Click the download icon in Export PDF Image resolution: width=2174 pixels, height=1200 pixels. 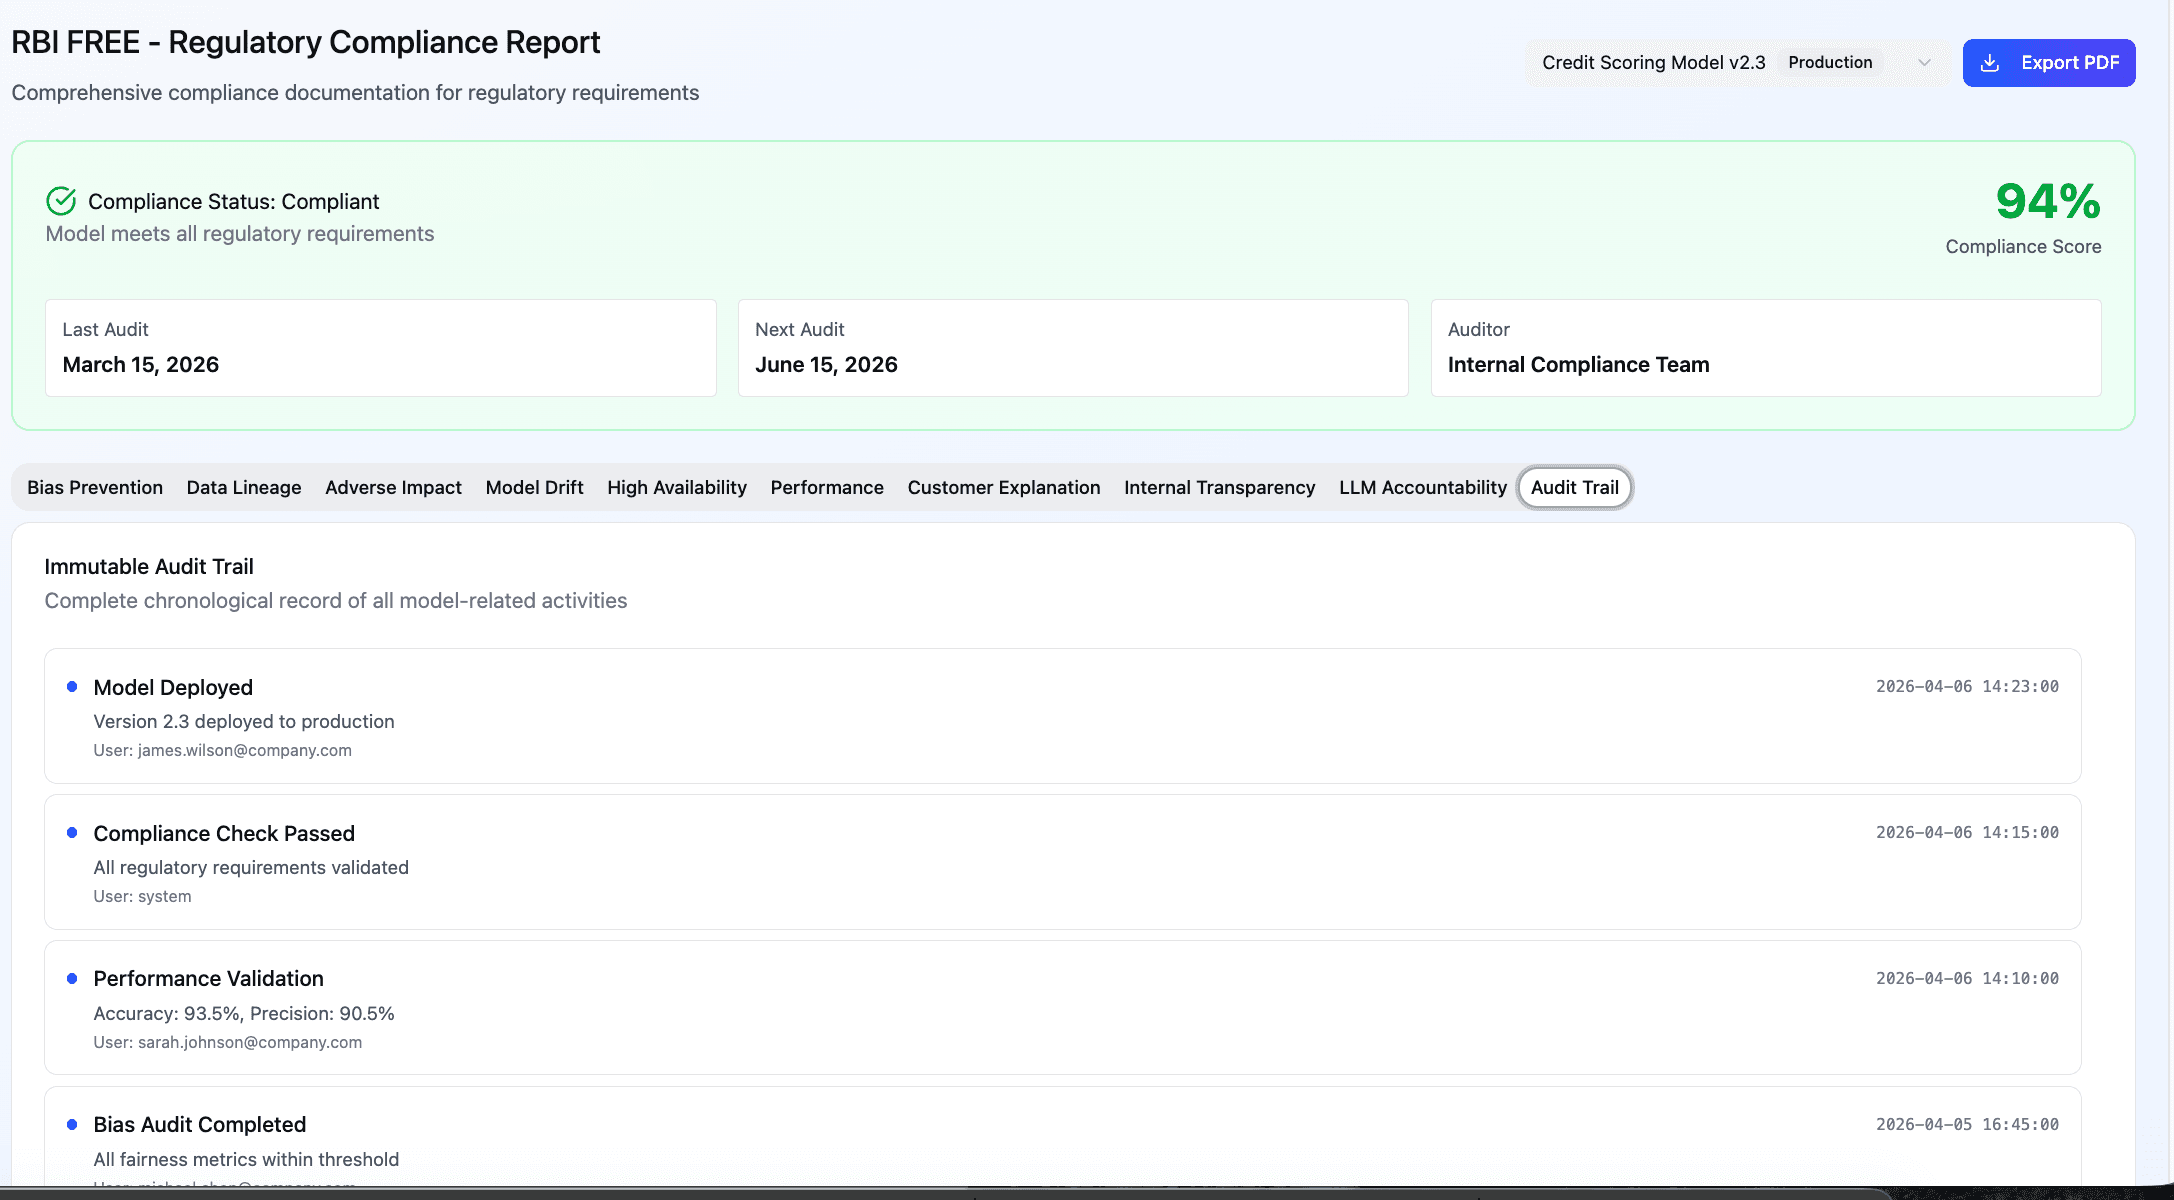(x=1990, y=63)
